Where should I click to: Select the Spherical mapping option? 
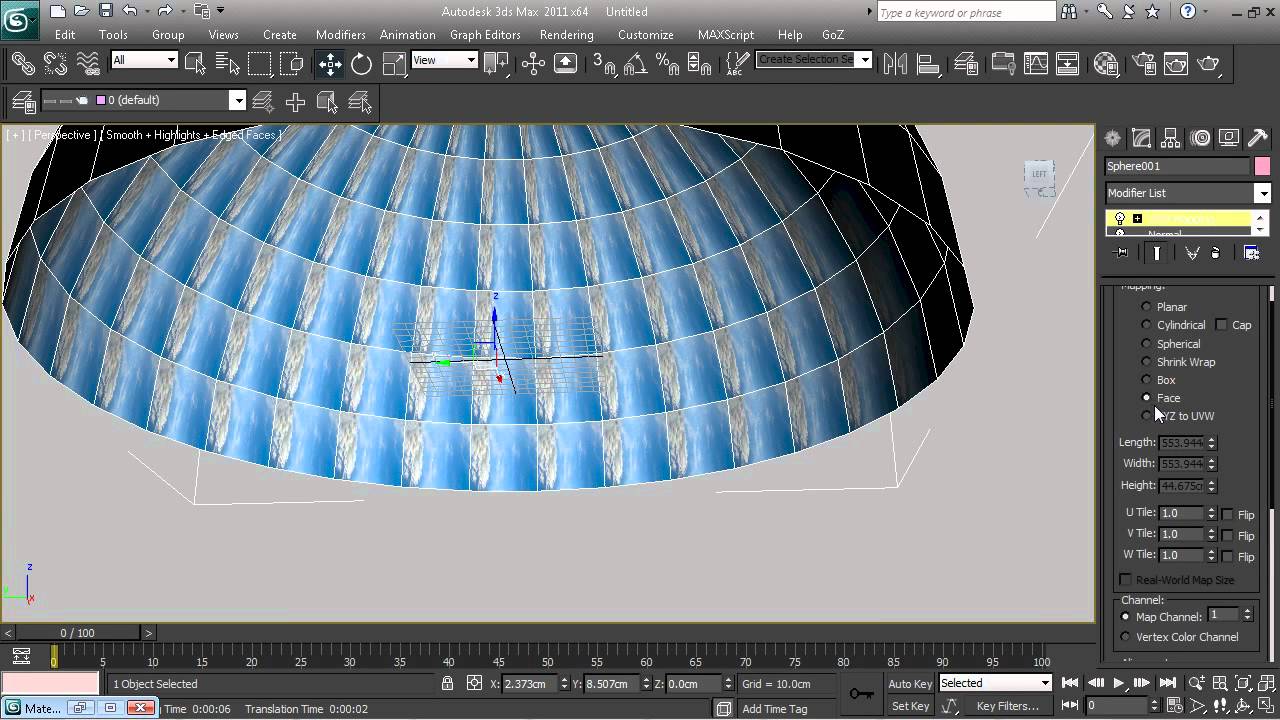1147,343
